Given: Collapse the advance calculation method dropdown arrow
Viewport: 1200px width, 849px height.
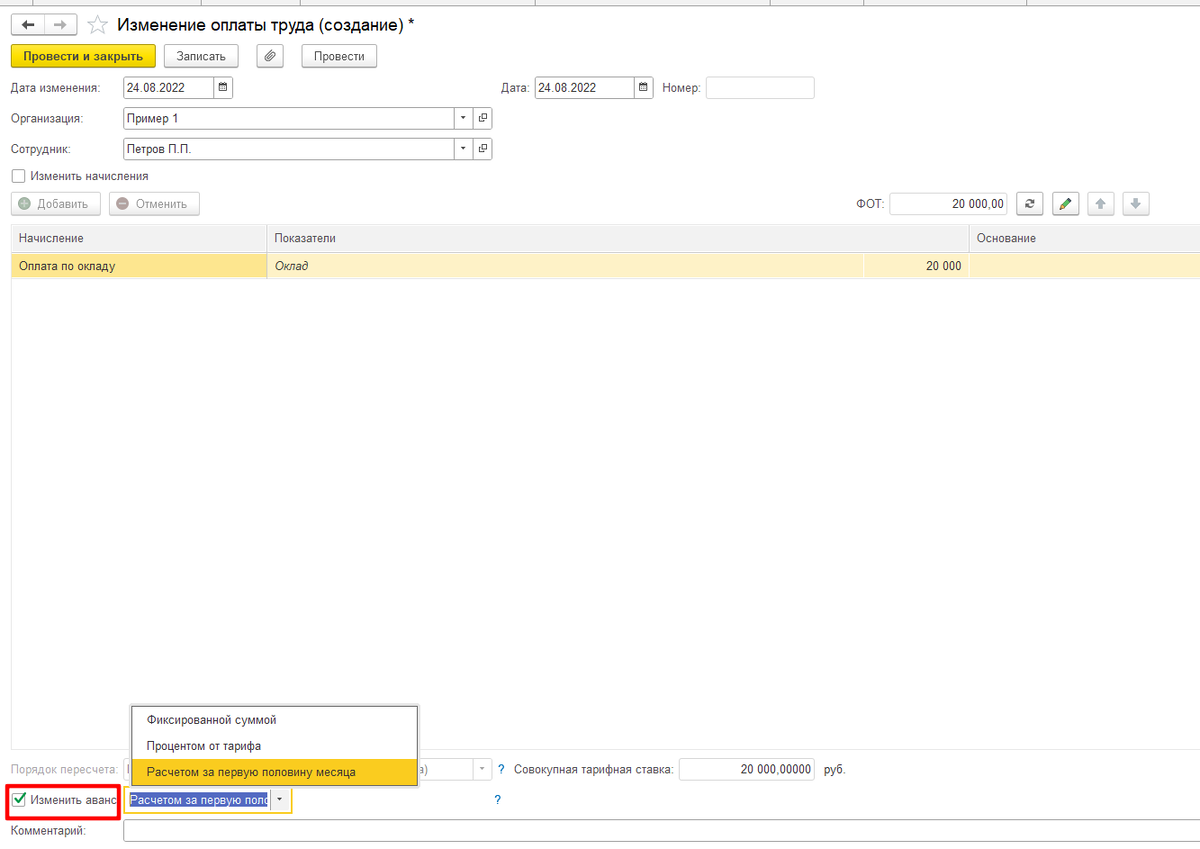Looking at the screenshot, I should (281, 800).
